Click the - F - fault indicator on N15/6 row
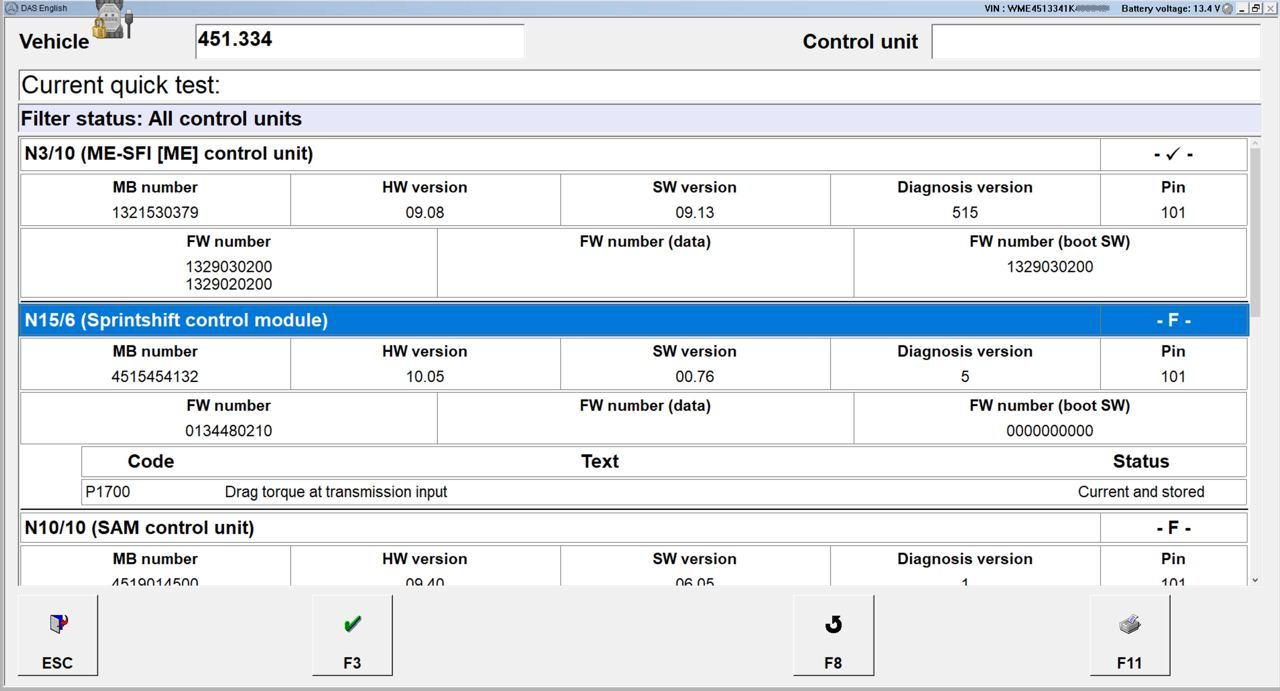Screen dimensions: 1280x691 tap(1172, 320)
